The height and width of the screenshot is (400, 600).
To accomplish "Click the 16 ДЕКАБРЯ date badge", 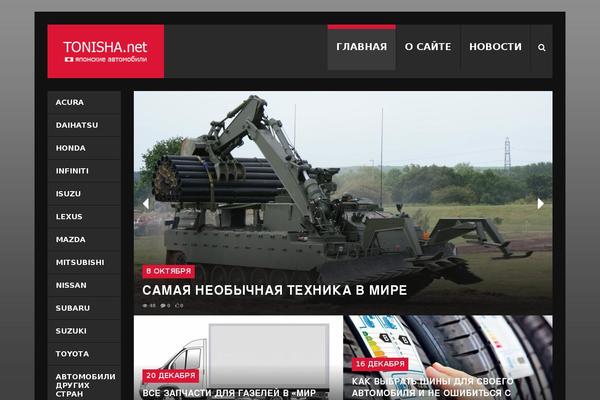I will (x=380, y=364).
